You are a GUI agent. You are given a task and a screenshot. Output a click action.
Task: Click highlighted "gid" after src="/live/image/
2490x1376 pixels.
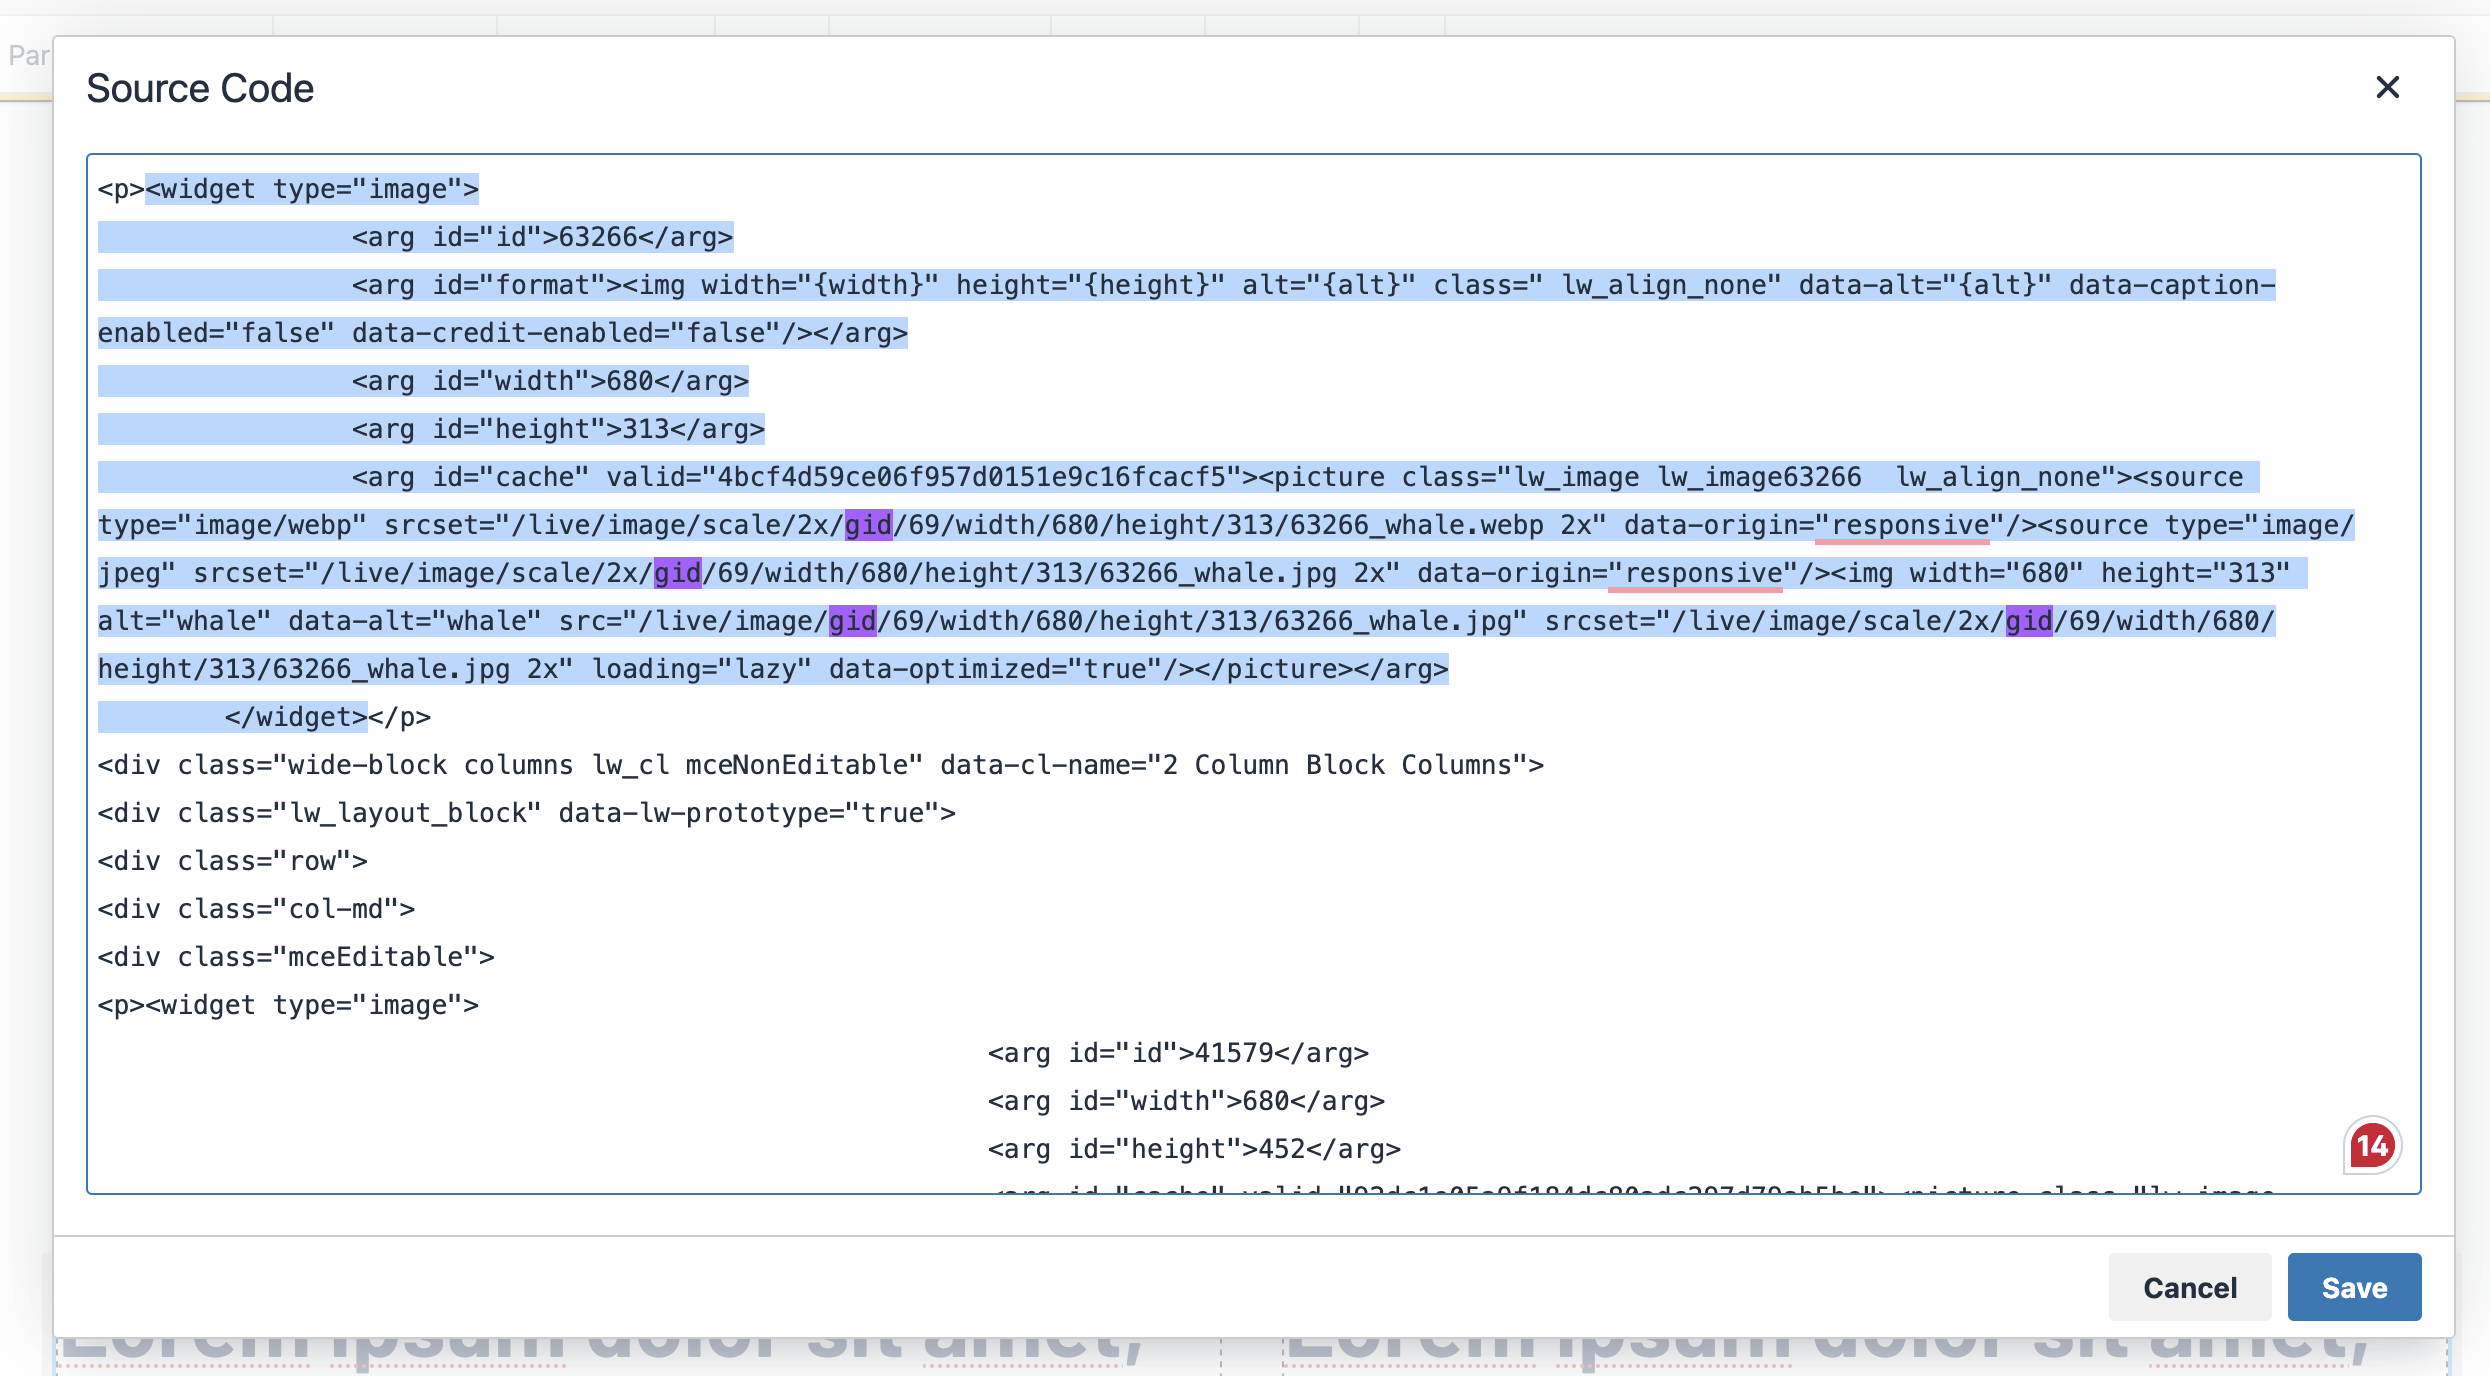(x=852, y=621)
